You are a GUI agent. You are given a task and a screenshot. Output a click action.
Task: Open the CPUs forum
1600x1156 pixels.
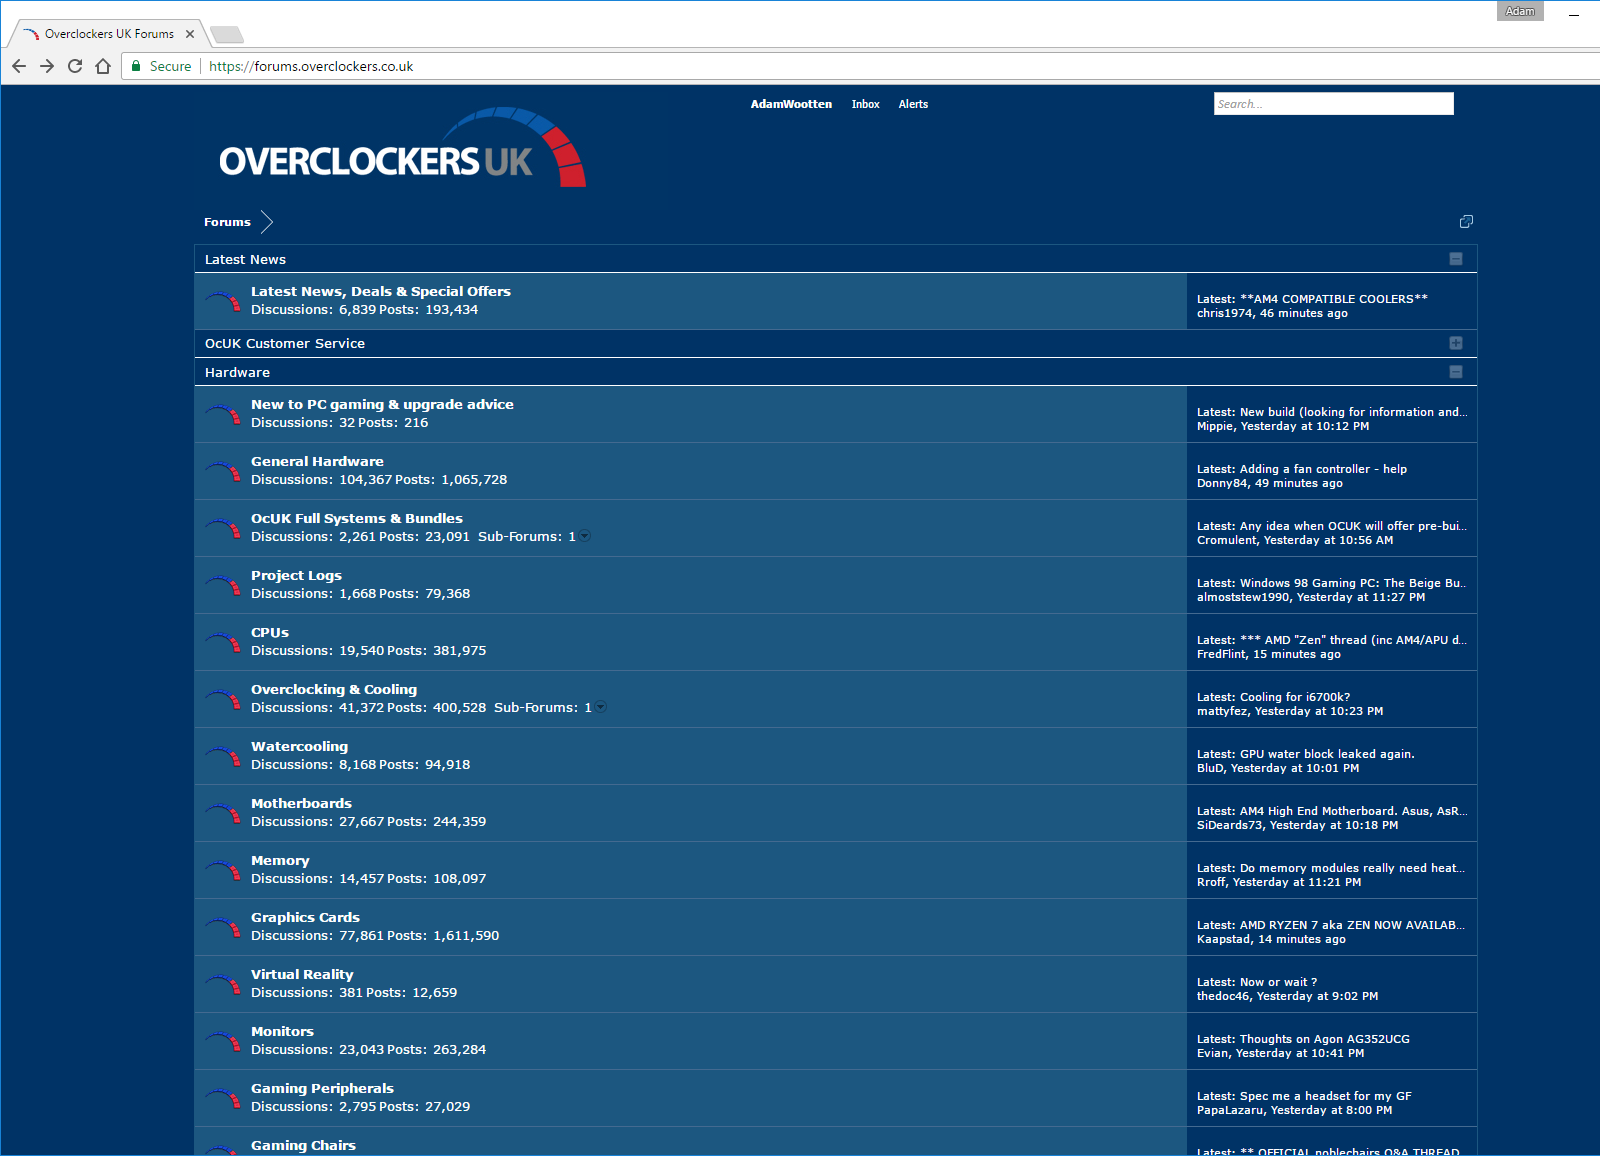[270, 632]
